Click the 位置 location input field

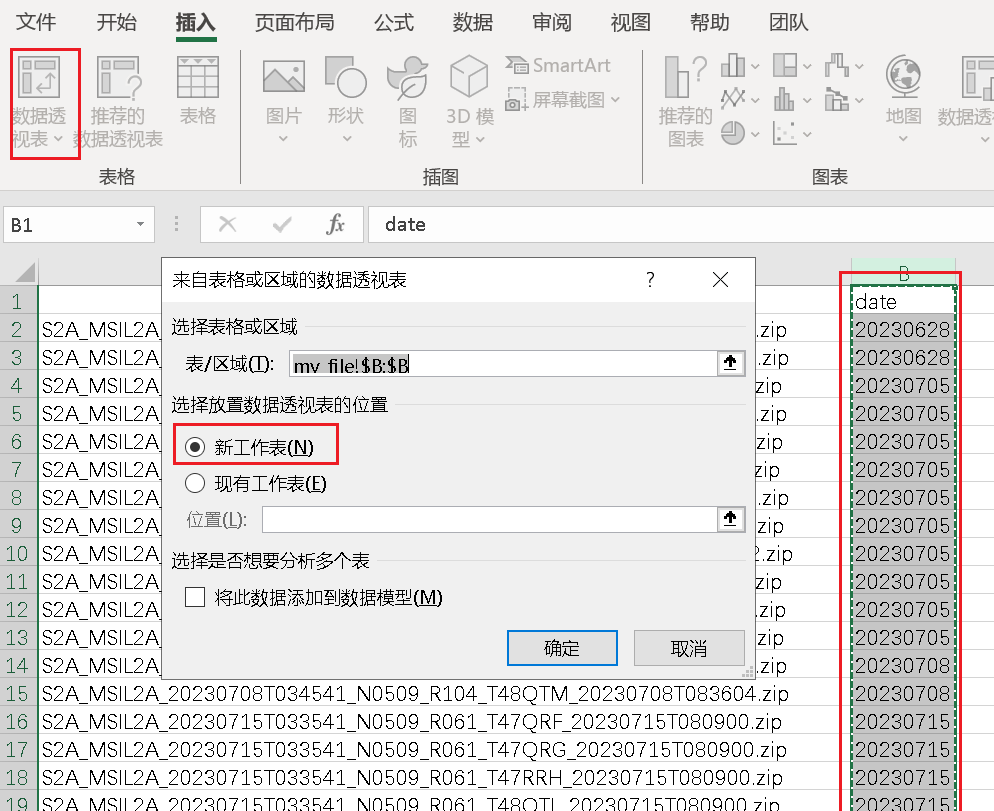(489, 519)
